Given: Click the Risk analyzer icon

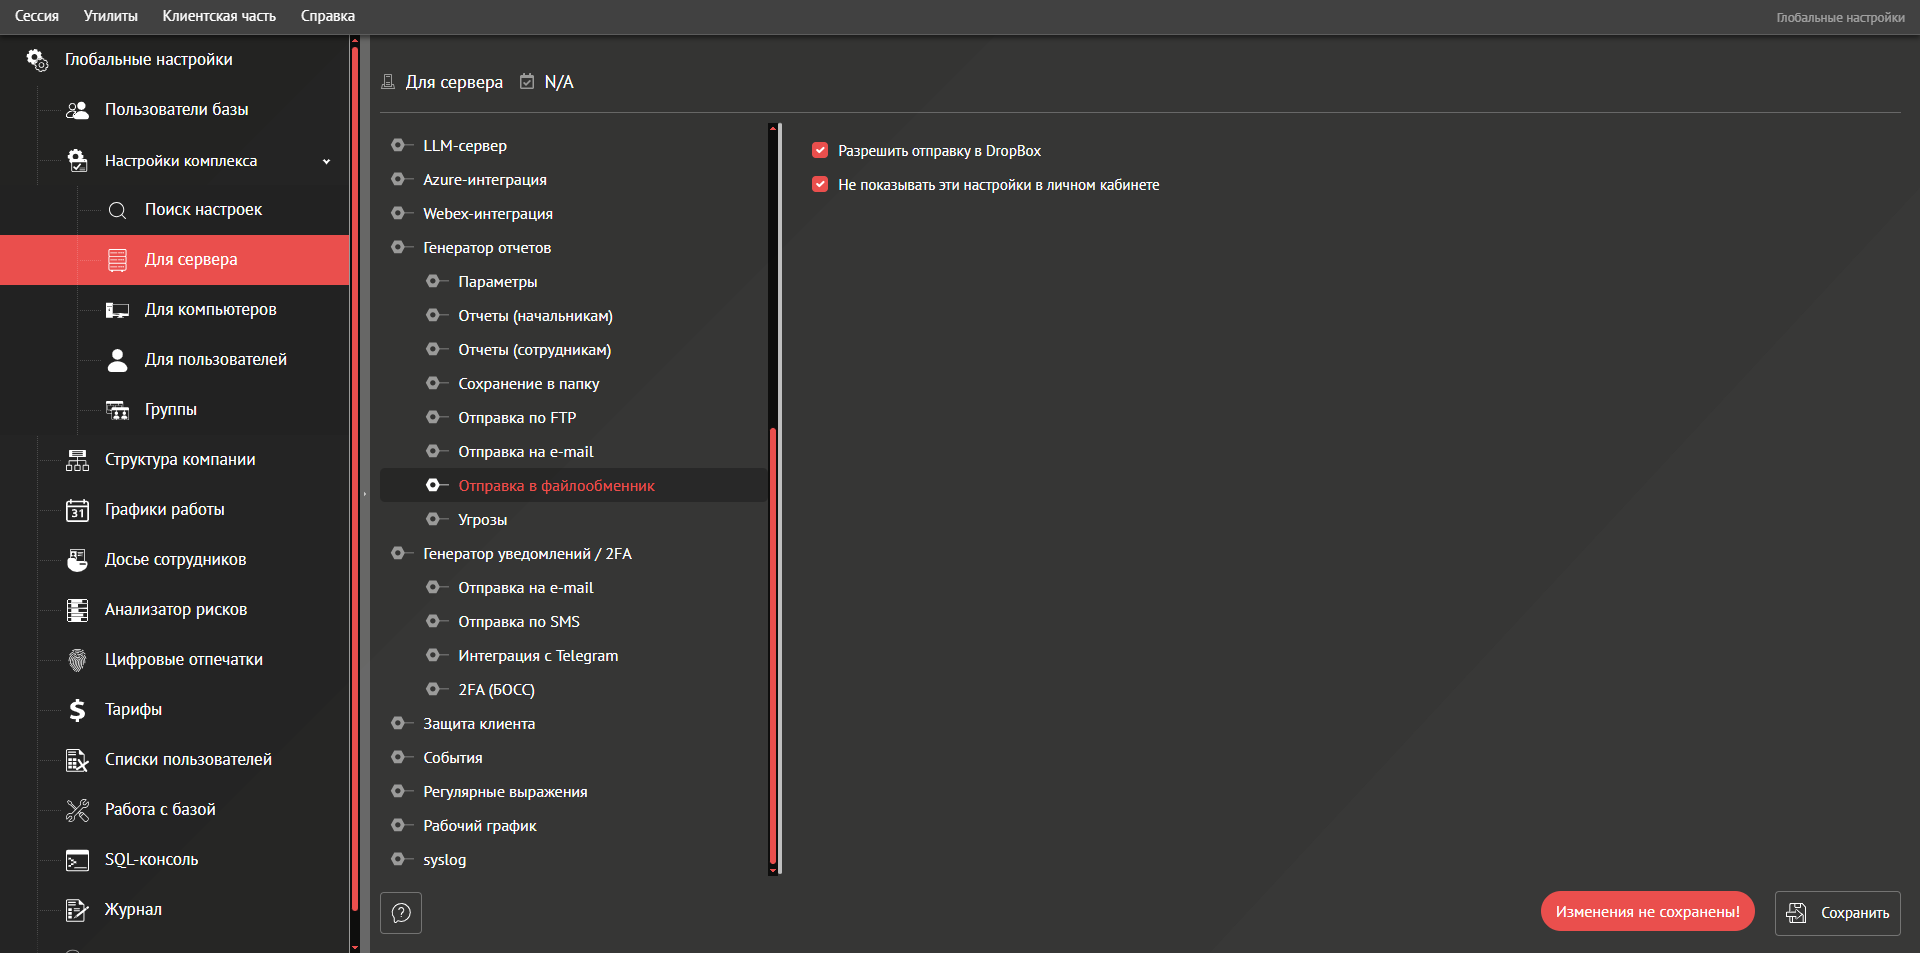Looking at the screenshot, I should click(x=77, y=610).
